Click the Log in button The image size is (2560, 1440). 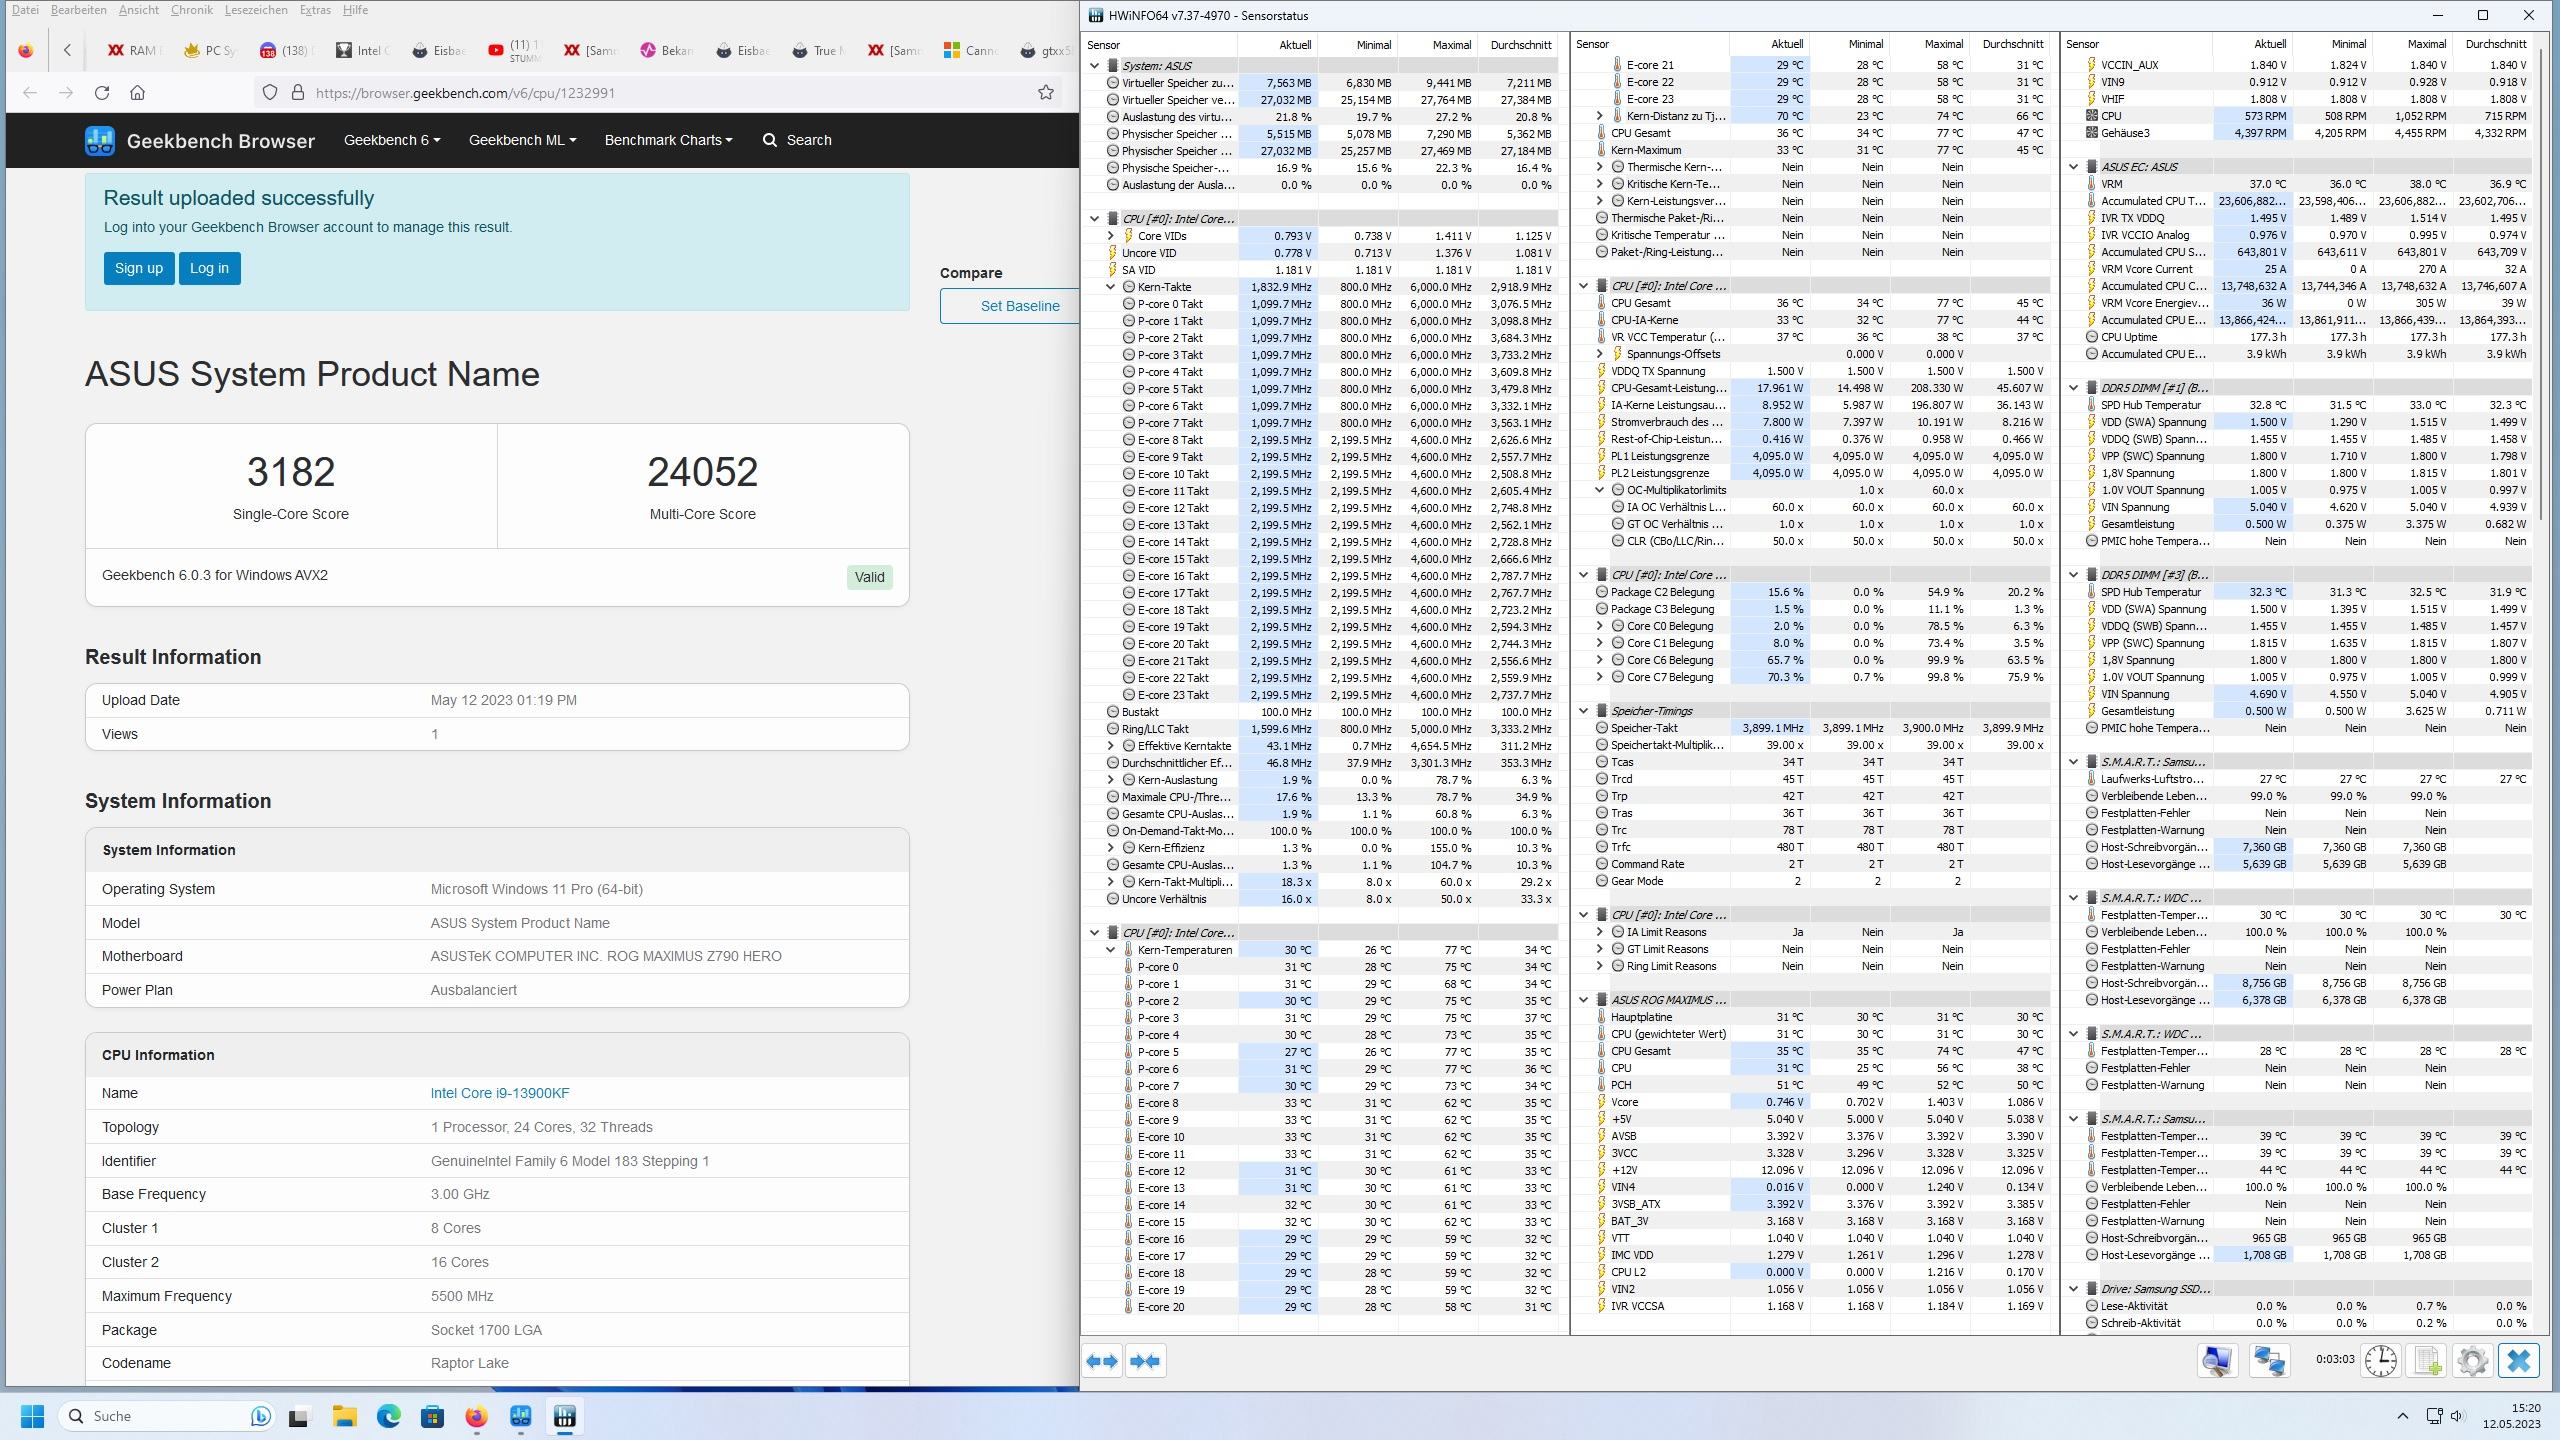point(209,268)
